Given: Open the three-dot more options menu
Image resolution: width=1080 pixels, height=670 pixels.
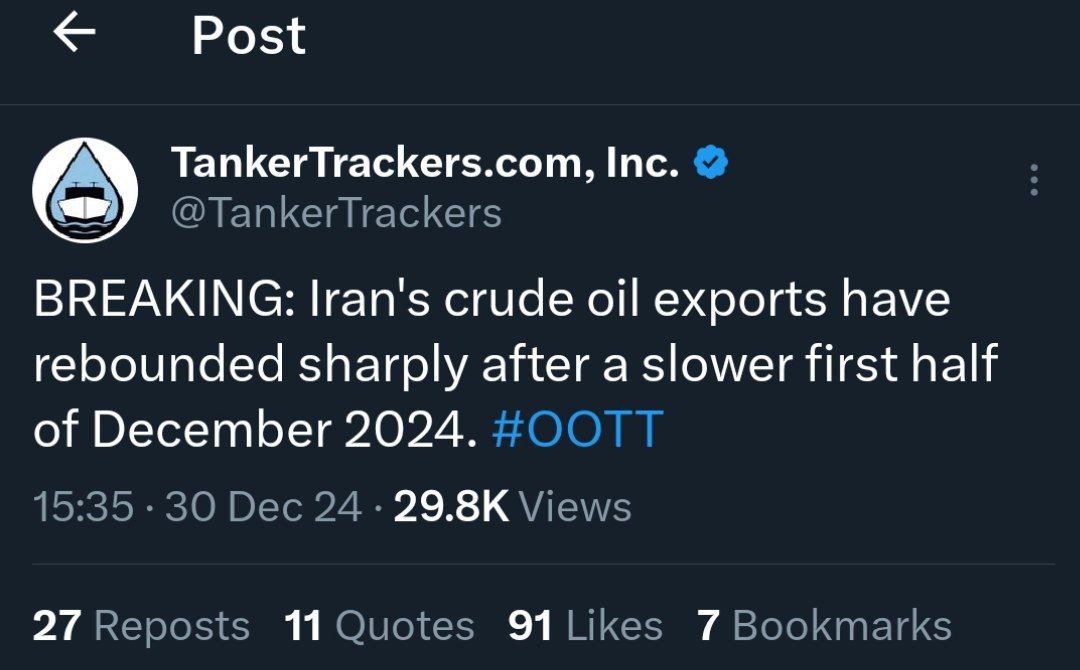Looking at the screenshot, I should click(x=1033, y=180).
